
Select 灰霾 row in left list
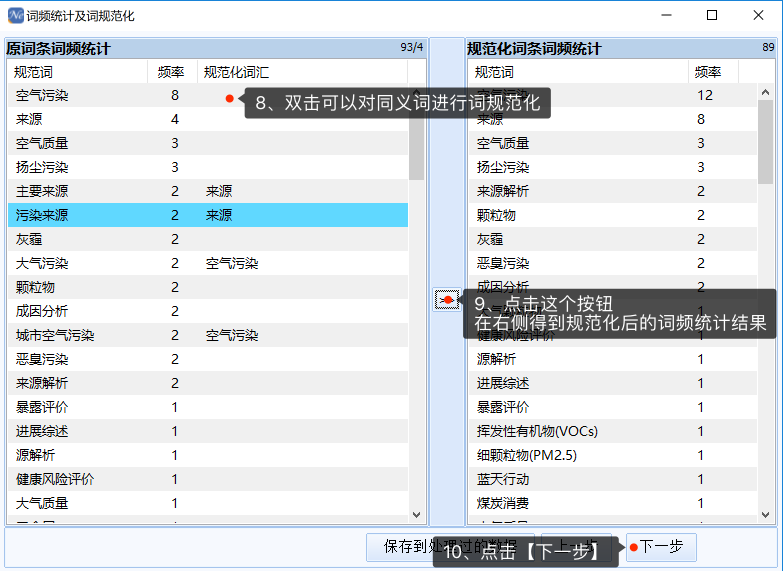[208, 239]
